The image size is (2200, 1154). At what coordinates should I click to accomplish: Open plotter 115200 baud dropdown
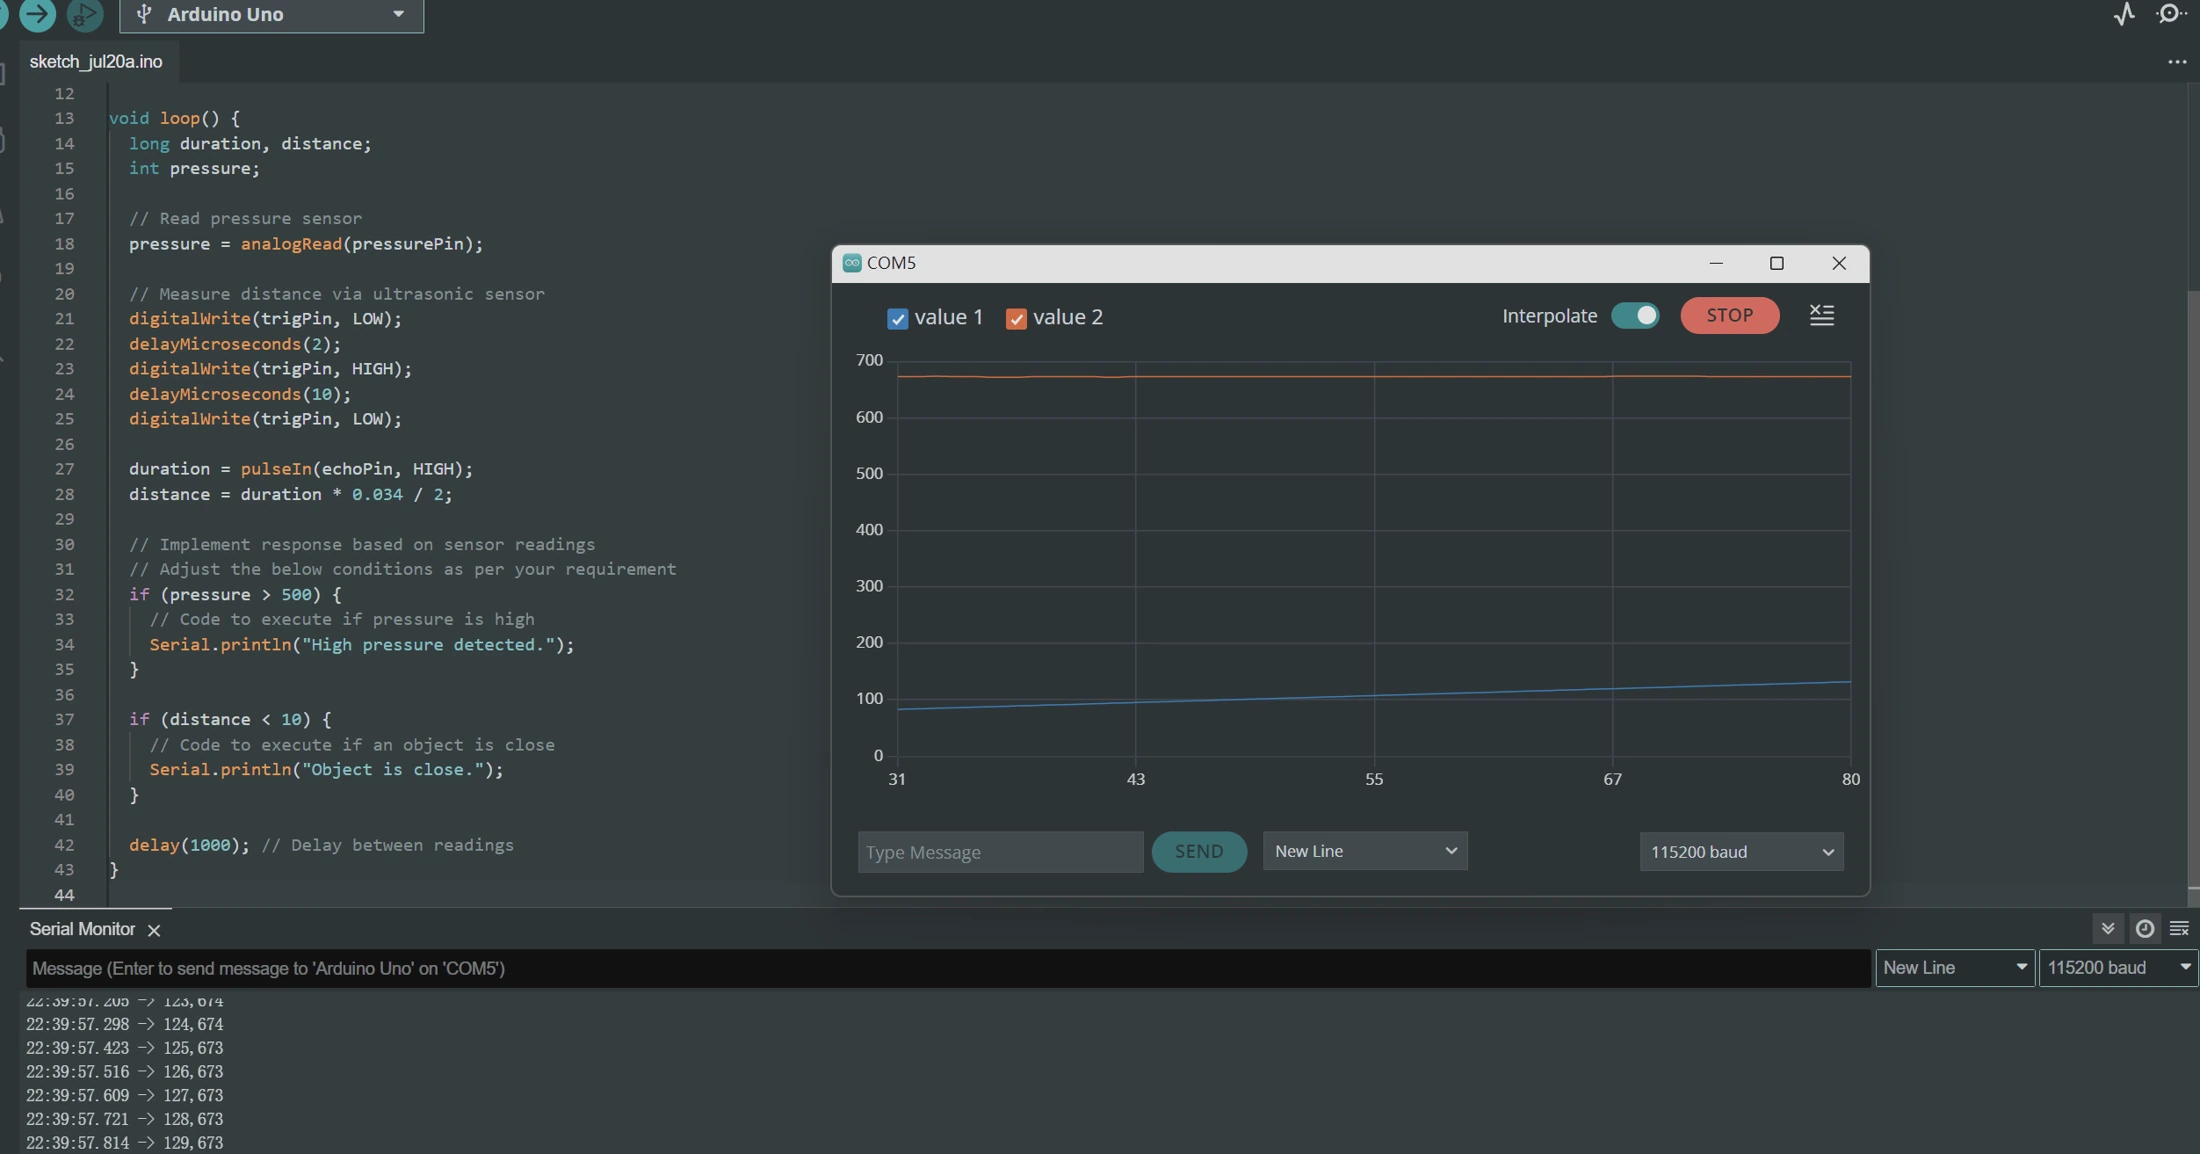click(1741, 852)
